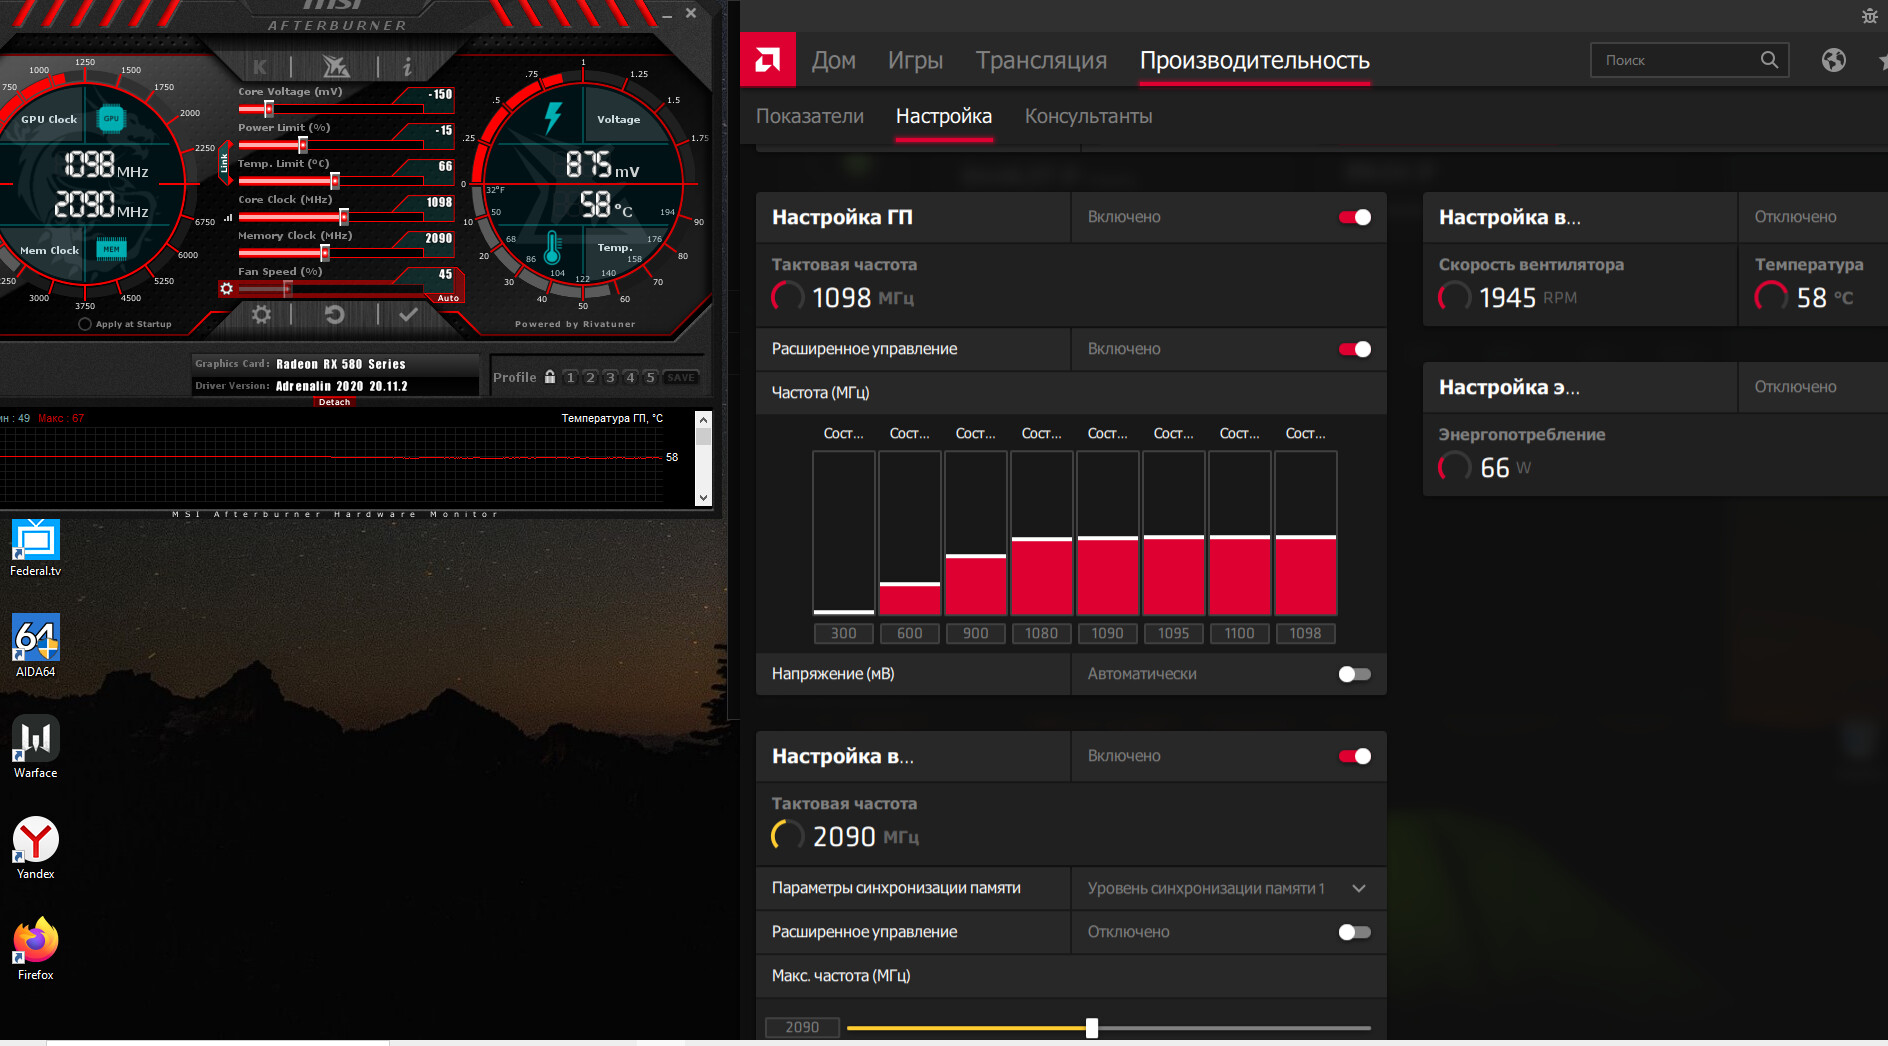Click the Memory Clock slider handle
Viewport: 1888px width, 1046px height.
(325, 253)
